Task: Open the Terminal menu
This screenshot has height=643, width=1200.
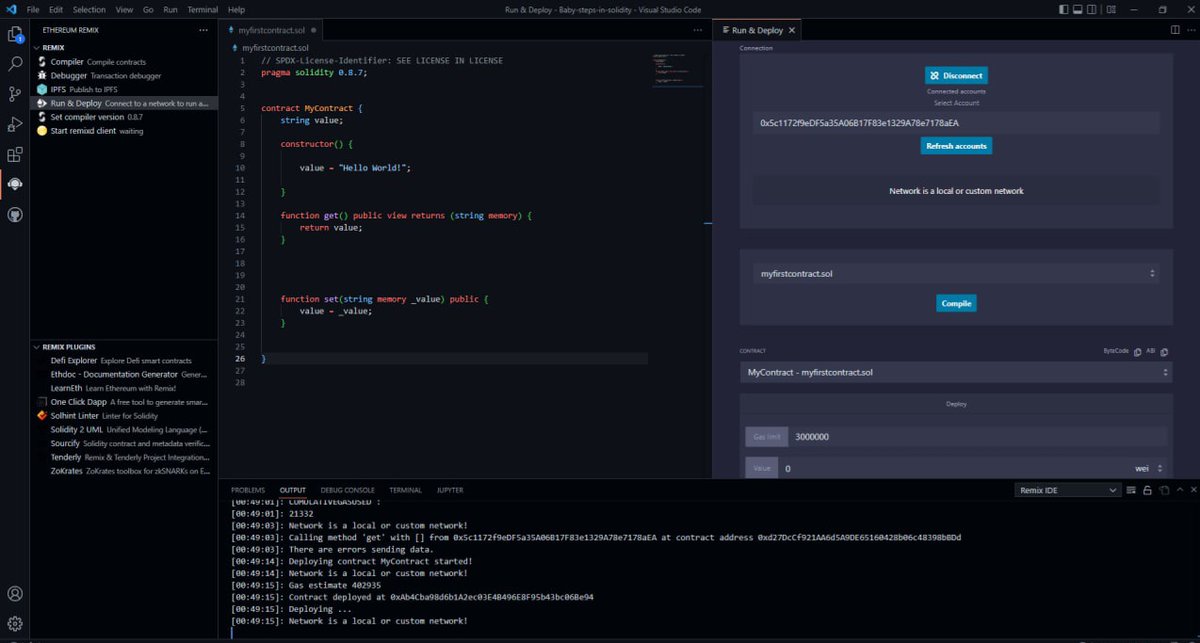Action: [x=203, y=9]
